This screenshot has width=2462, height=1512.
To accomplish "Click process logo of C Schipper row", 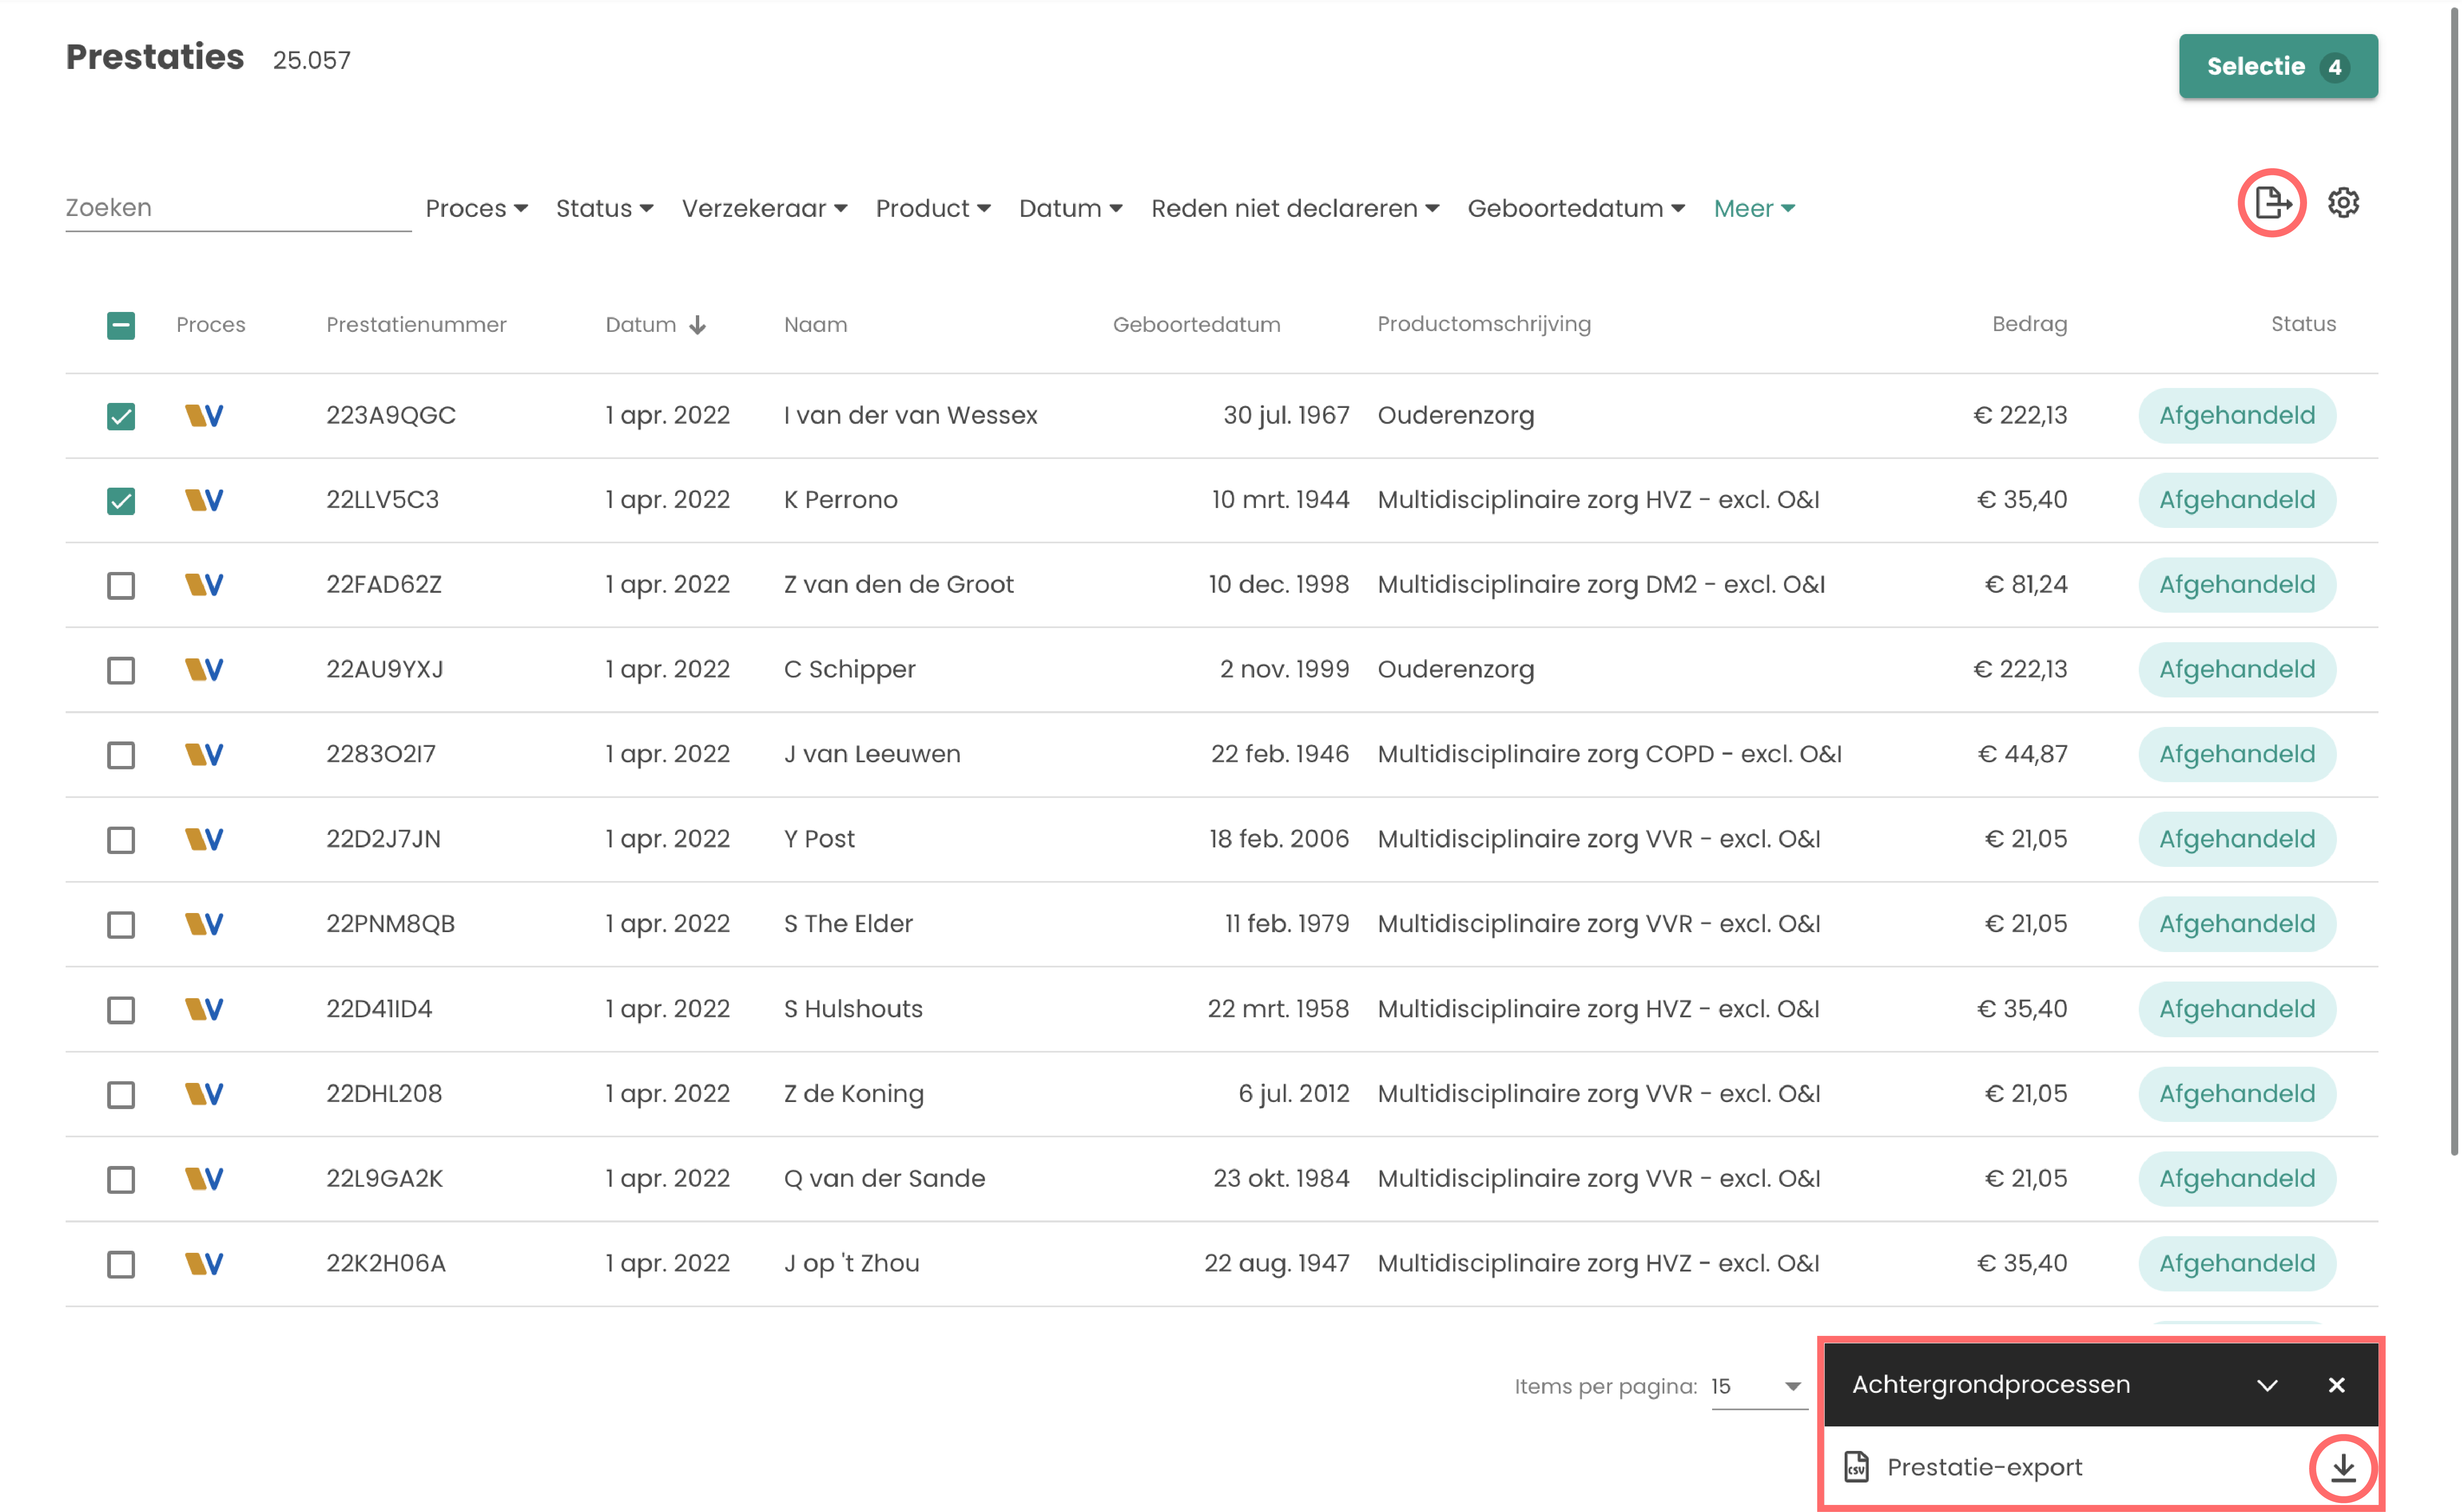I will click(204, 670).
